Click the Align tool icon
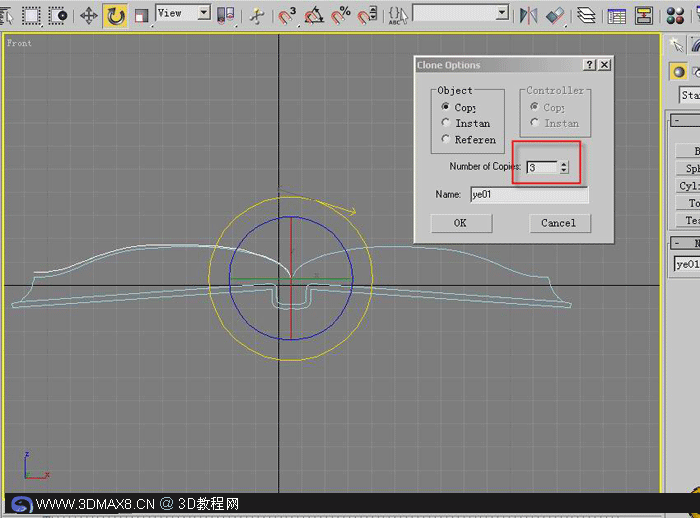 [555, 16]
